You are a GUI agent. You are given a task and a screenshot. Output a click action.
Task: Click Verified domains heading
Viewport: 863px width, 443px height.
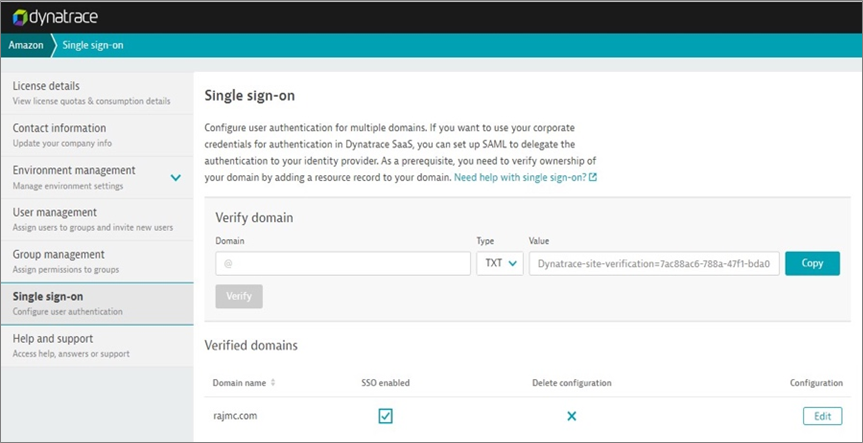(x=251, y=346)
